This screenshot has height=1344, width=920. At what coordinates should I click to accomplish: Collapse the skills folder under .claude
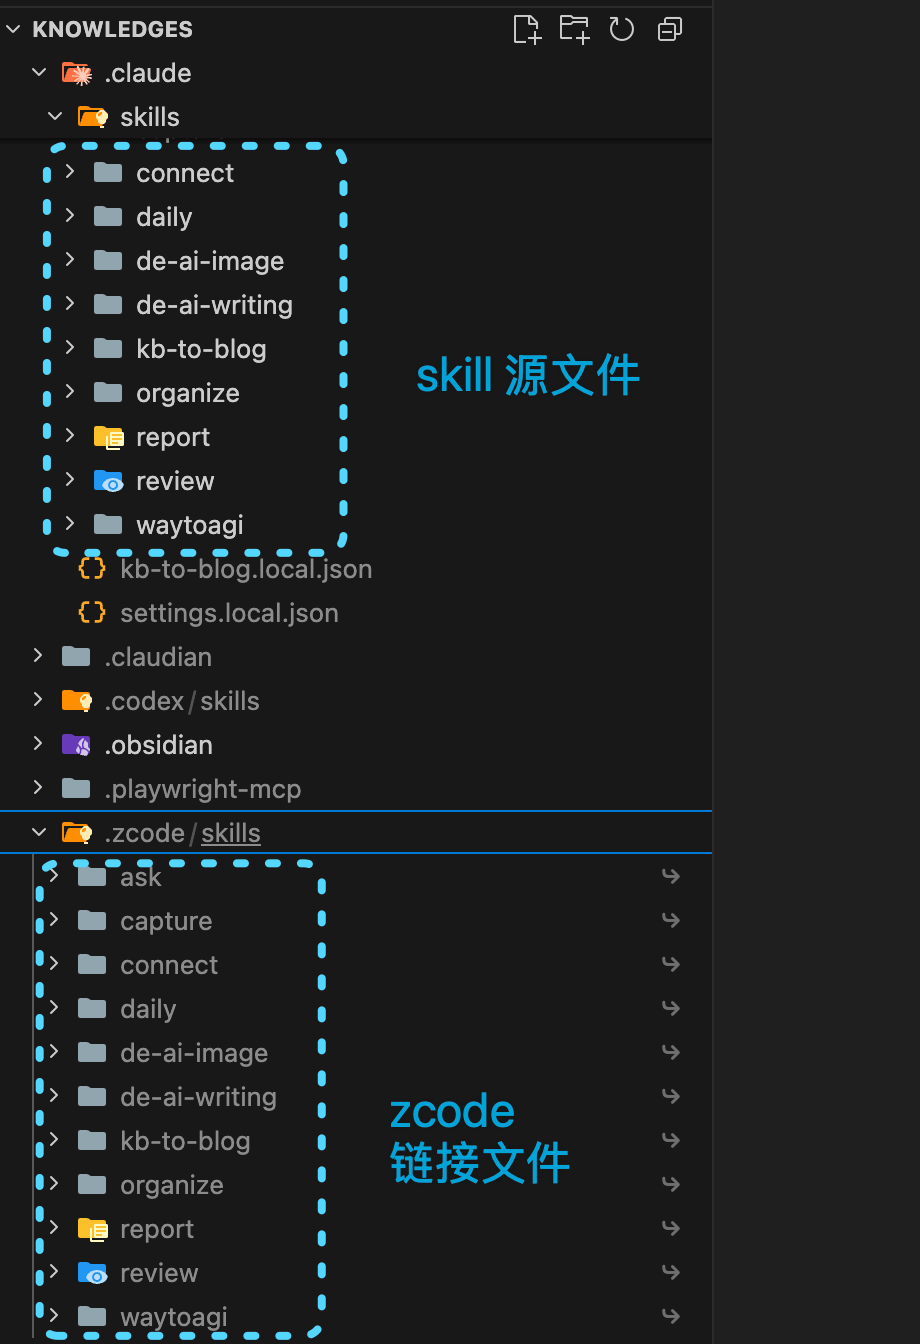point(55,117)
